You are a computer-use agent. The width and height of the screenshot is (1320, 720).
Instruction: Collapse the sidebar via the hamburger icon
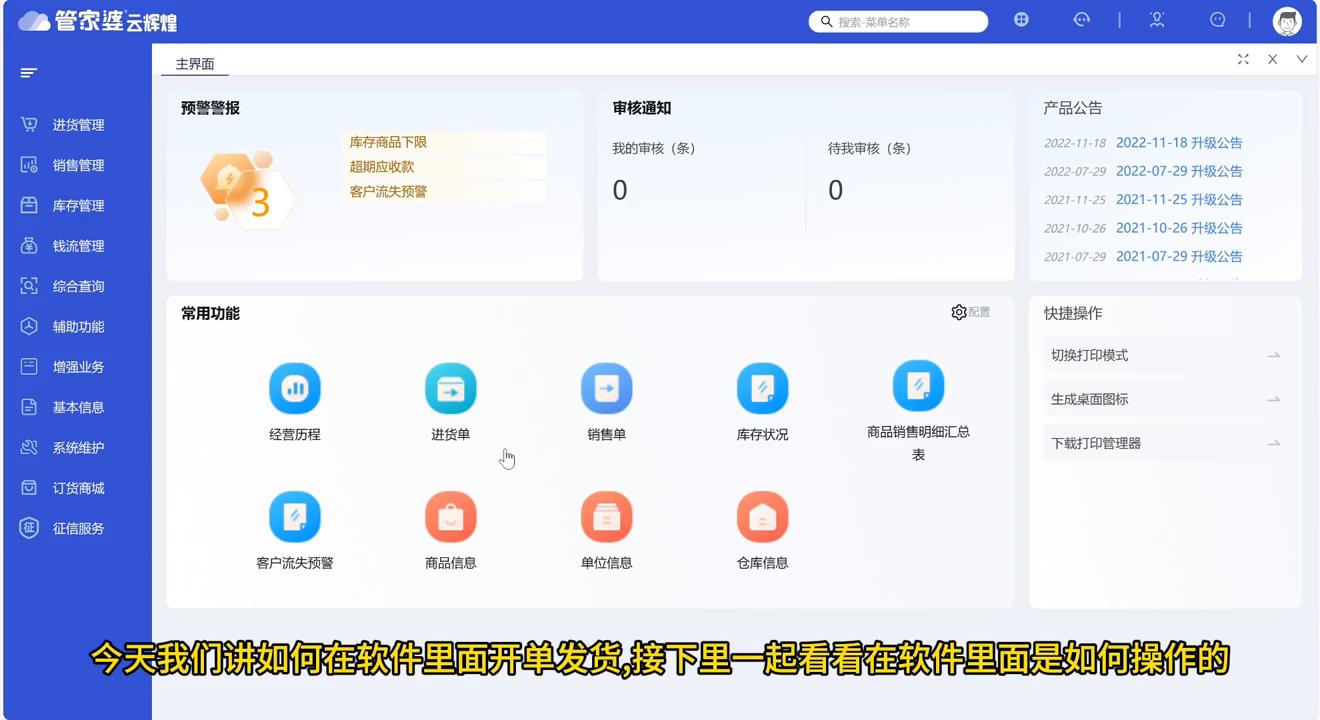(27, 72)
